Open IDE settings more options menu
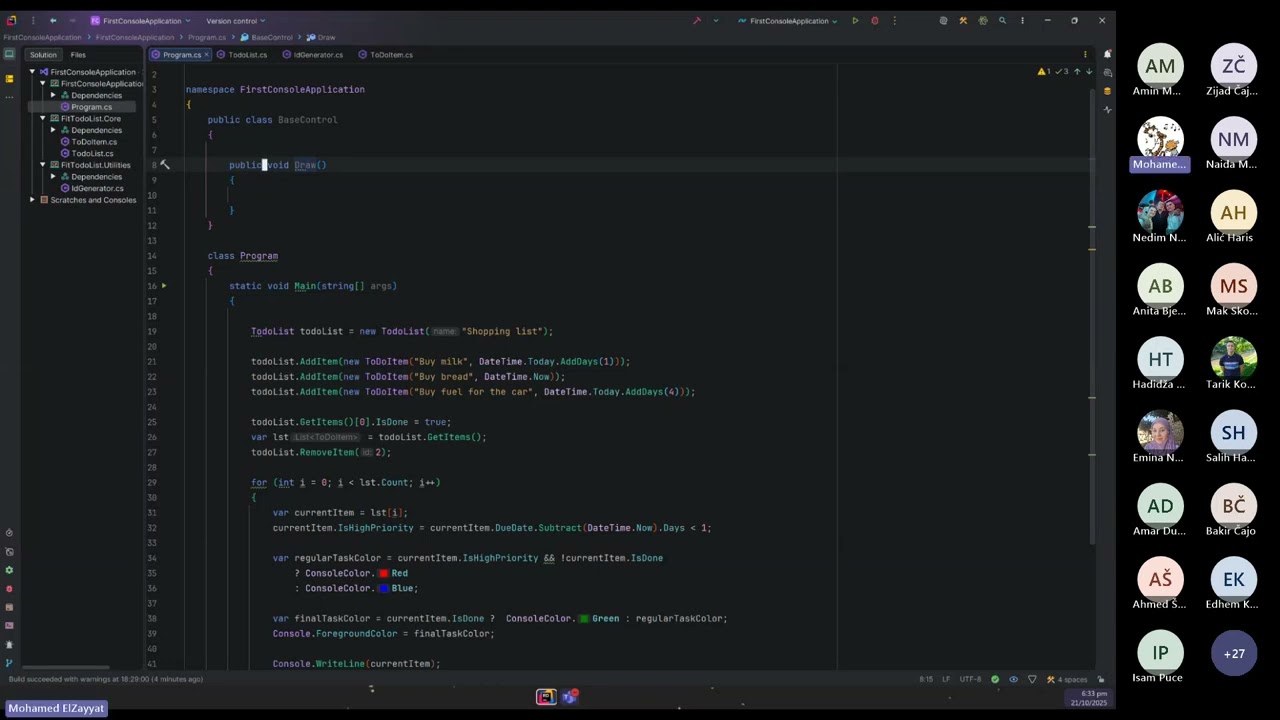 (1022, 21)
